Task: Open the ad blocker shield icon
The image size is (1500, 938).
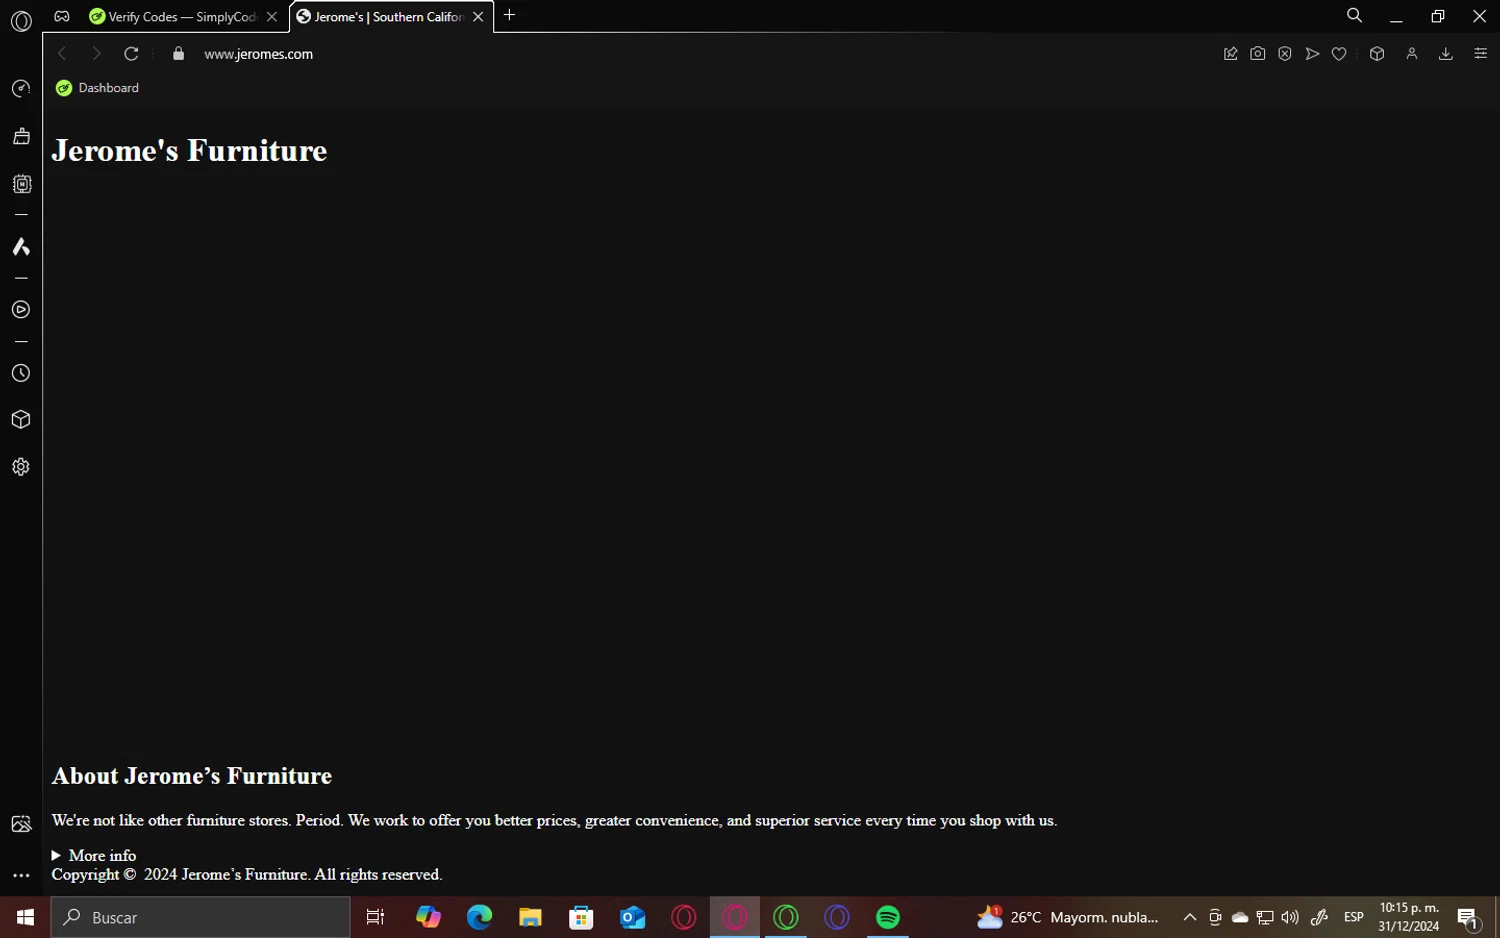Action: click(1285, 54)
